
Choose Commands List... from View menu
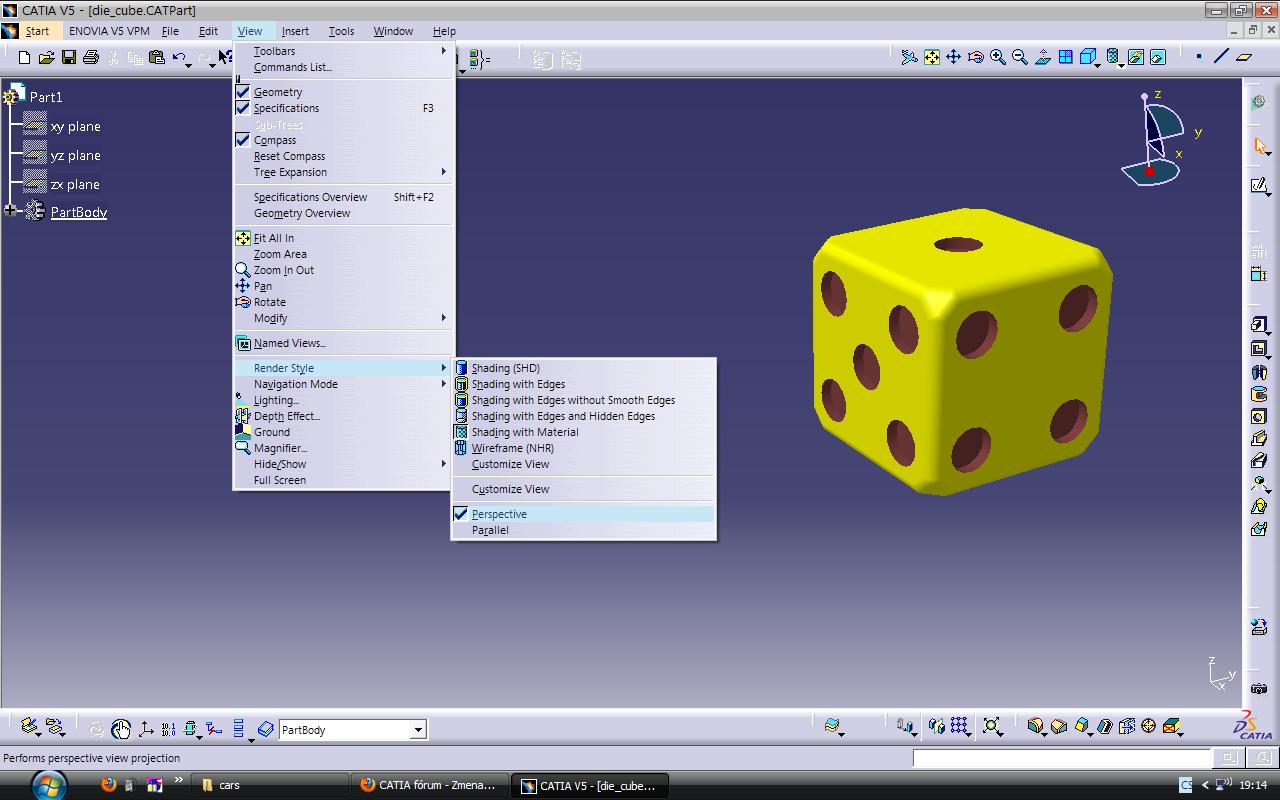pos(344,67)
